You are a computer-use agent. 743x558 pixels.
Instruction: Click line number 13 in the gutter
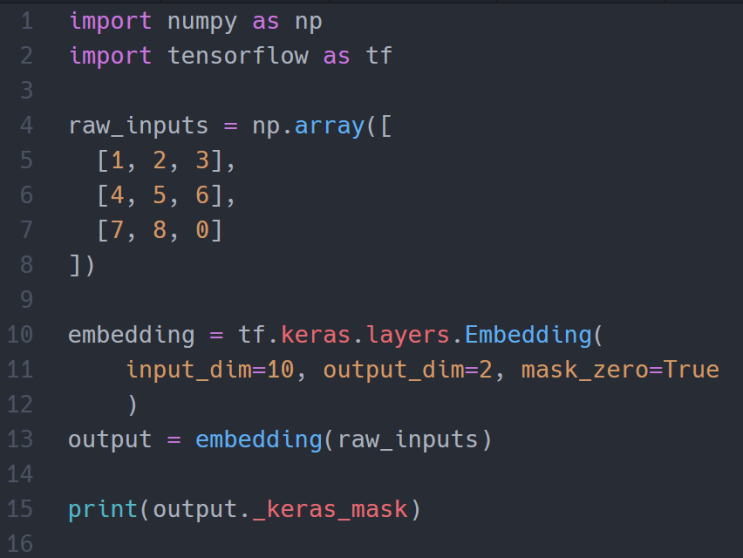pos(20,439)
